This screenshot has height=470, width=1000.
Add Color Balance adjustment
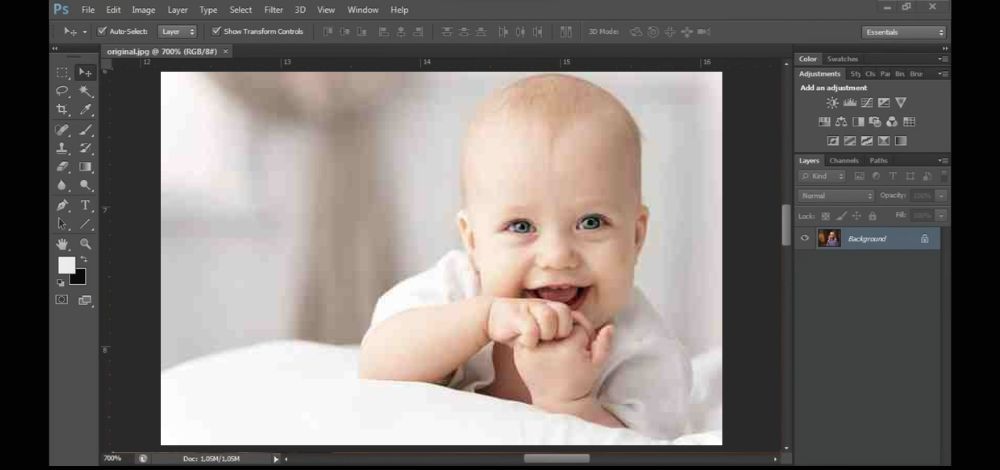[x=841, y=122]
